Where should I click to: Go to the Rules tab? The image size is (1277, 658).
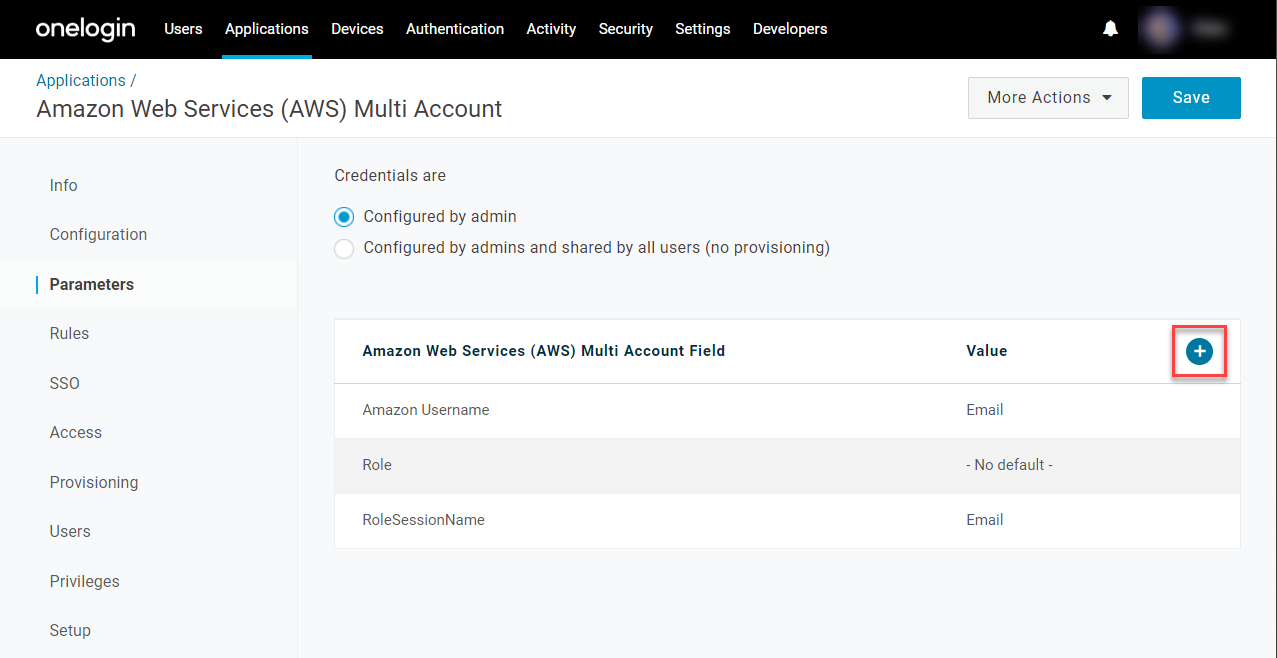[69, 333]
